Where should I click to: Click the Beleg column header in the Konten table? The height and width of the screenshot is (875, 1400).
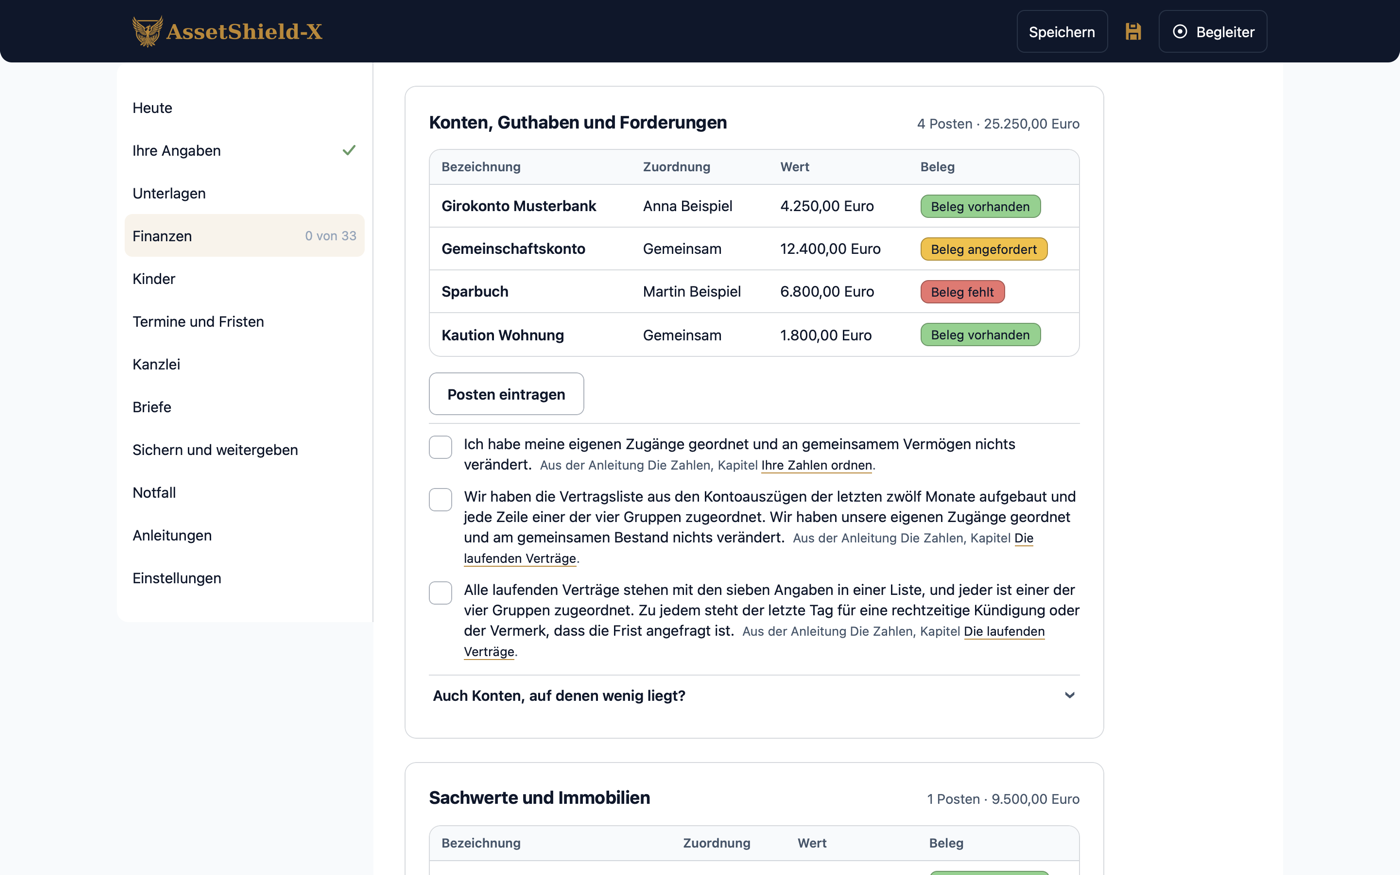pos(938,167)
